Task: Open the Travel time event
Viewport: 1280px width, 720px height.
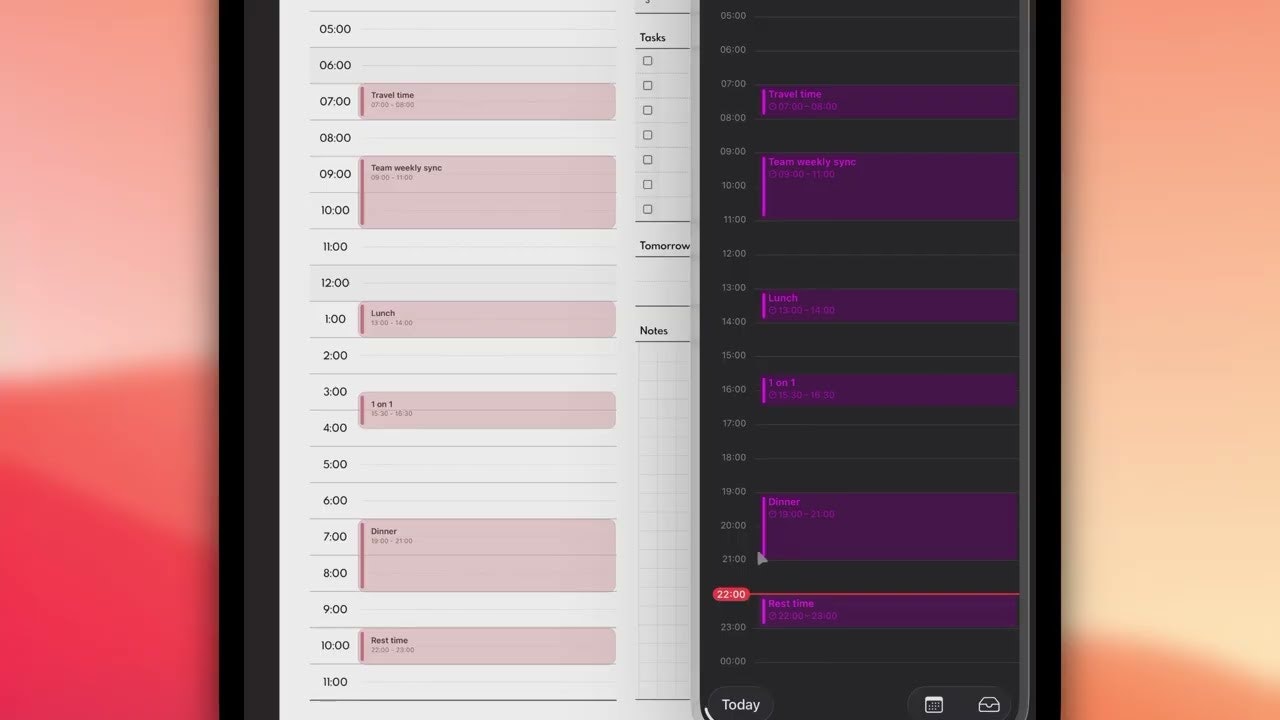Action: click(x=888, y=100)
